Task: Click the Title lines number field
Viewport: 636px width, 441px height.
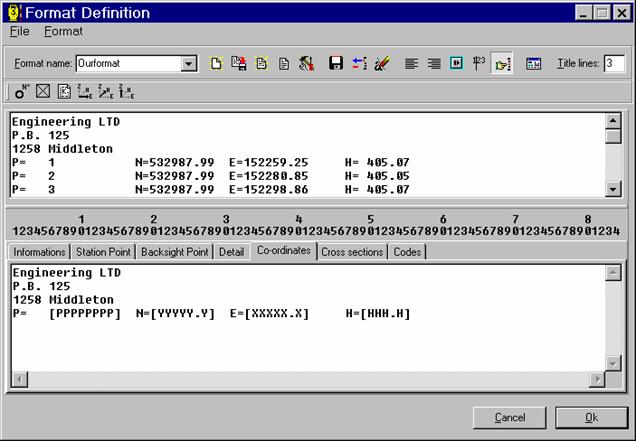Action: coord(613,63)
